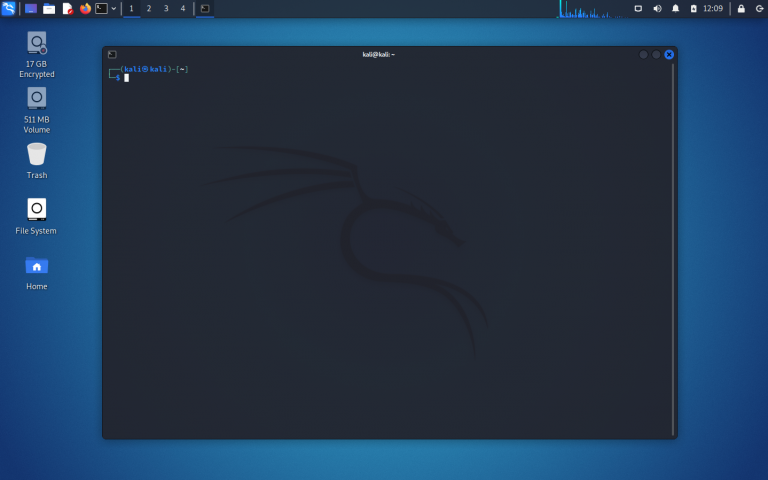Open terminal emulator launcher in panel
This screenshot has width=768, height=480.
coord(101,8)
